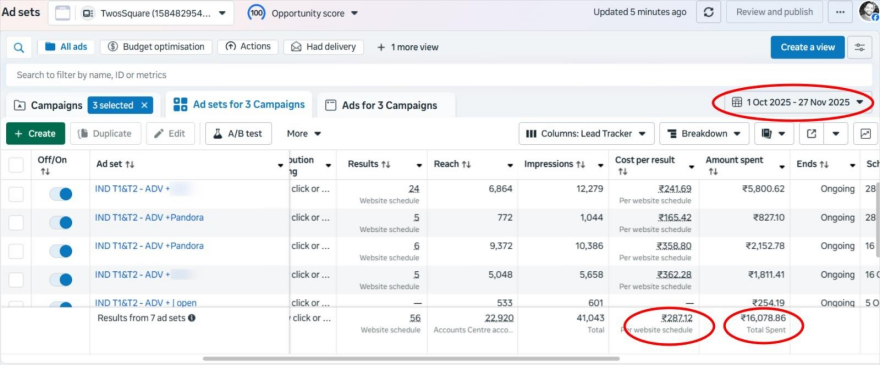Sort the table by Results
The width and height of the screenshot is (880, 366).
pyautogui.click(x=386, y=164)
